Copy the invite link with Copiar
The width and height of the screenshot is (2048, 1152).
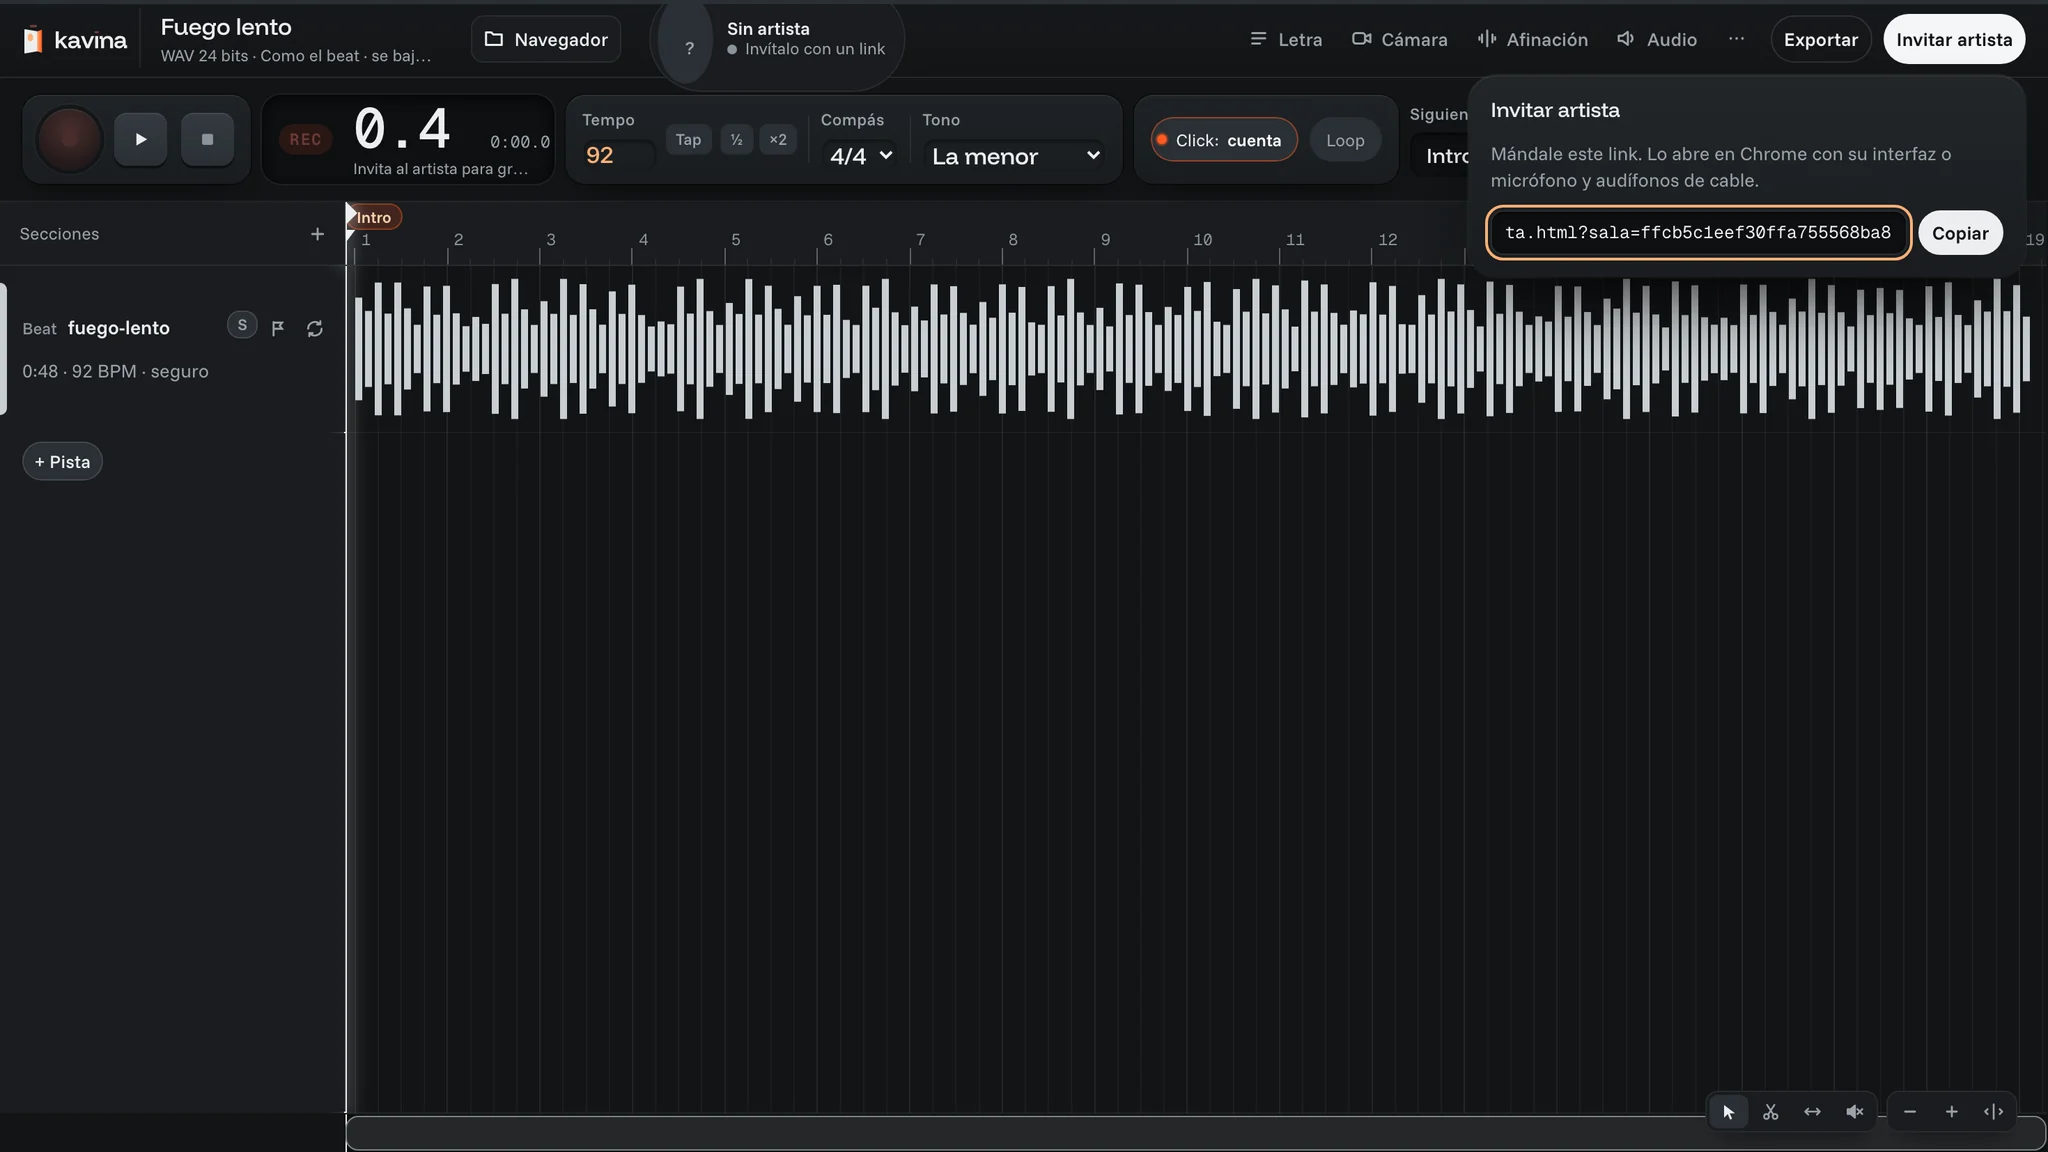1960,233
